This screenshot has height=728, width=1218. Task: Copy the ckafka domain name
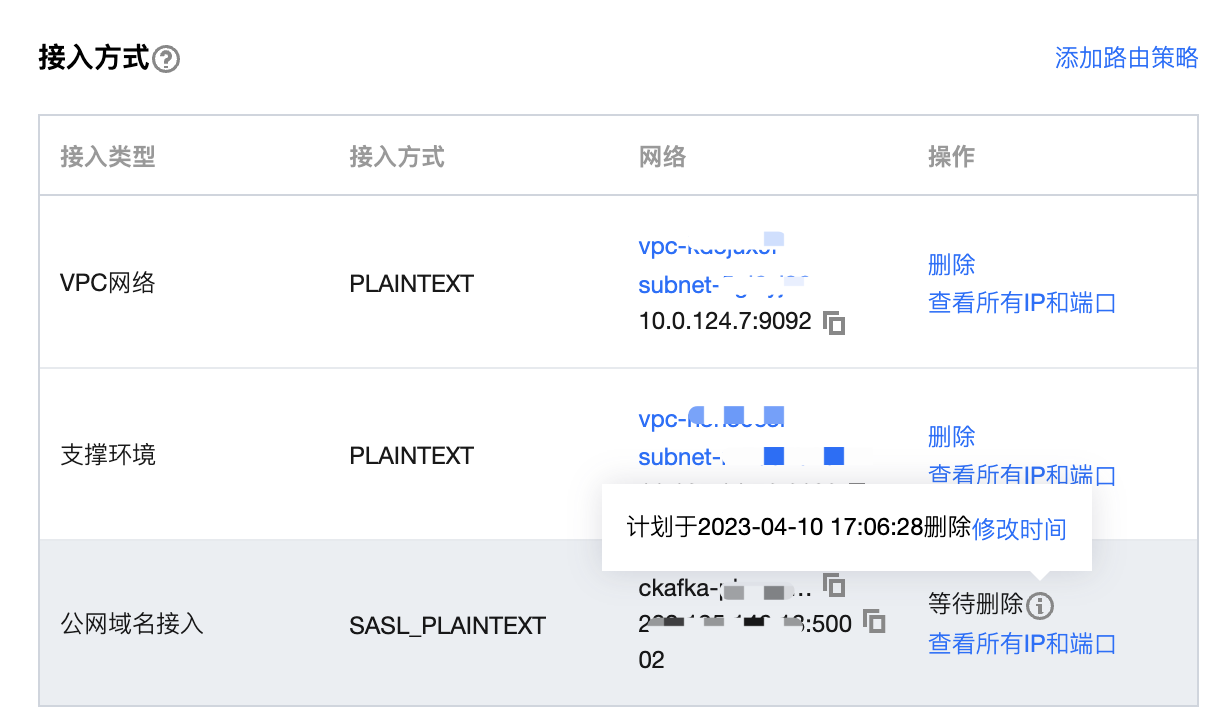point(834,585)
